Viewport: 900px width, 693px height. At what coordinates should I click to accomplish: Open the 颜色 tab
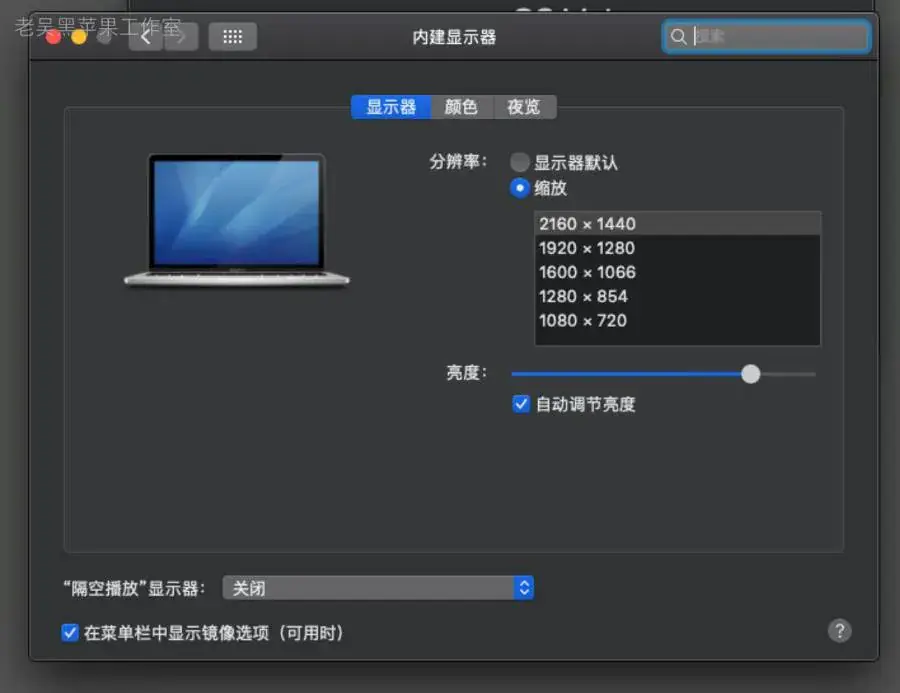(x=461, y=107)
